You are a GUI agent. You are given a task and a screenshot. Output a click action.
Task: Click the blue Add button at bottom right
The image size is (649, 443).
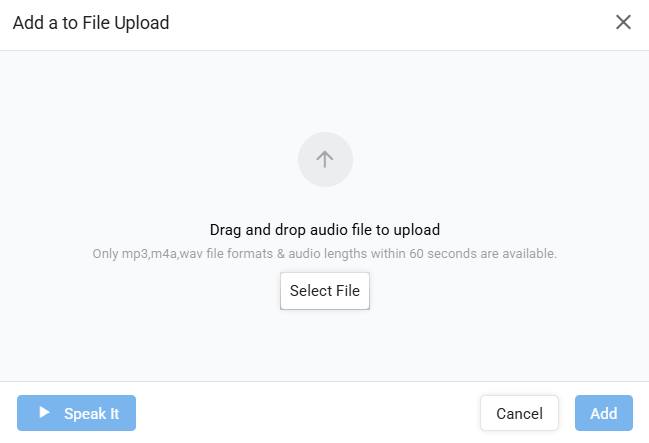[603, 413]
